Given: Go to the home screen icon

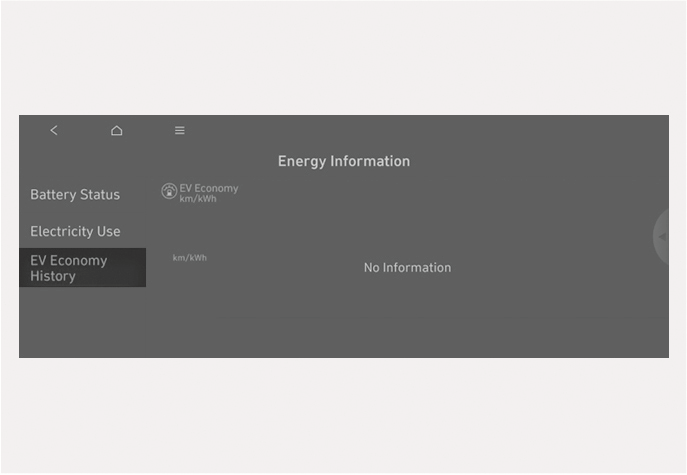Looking at the screenshot, I should pyautogui.click(x=117, y=130).
